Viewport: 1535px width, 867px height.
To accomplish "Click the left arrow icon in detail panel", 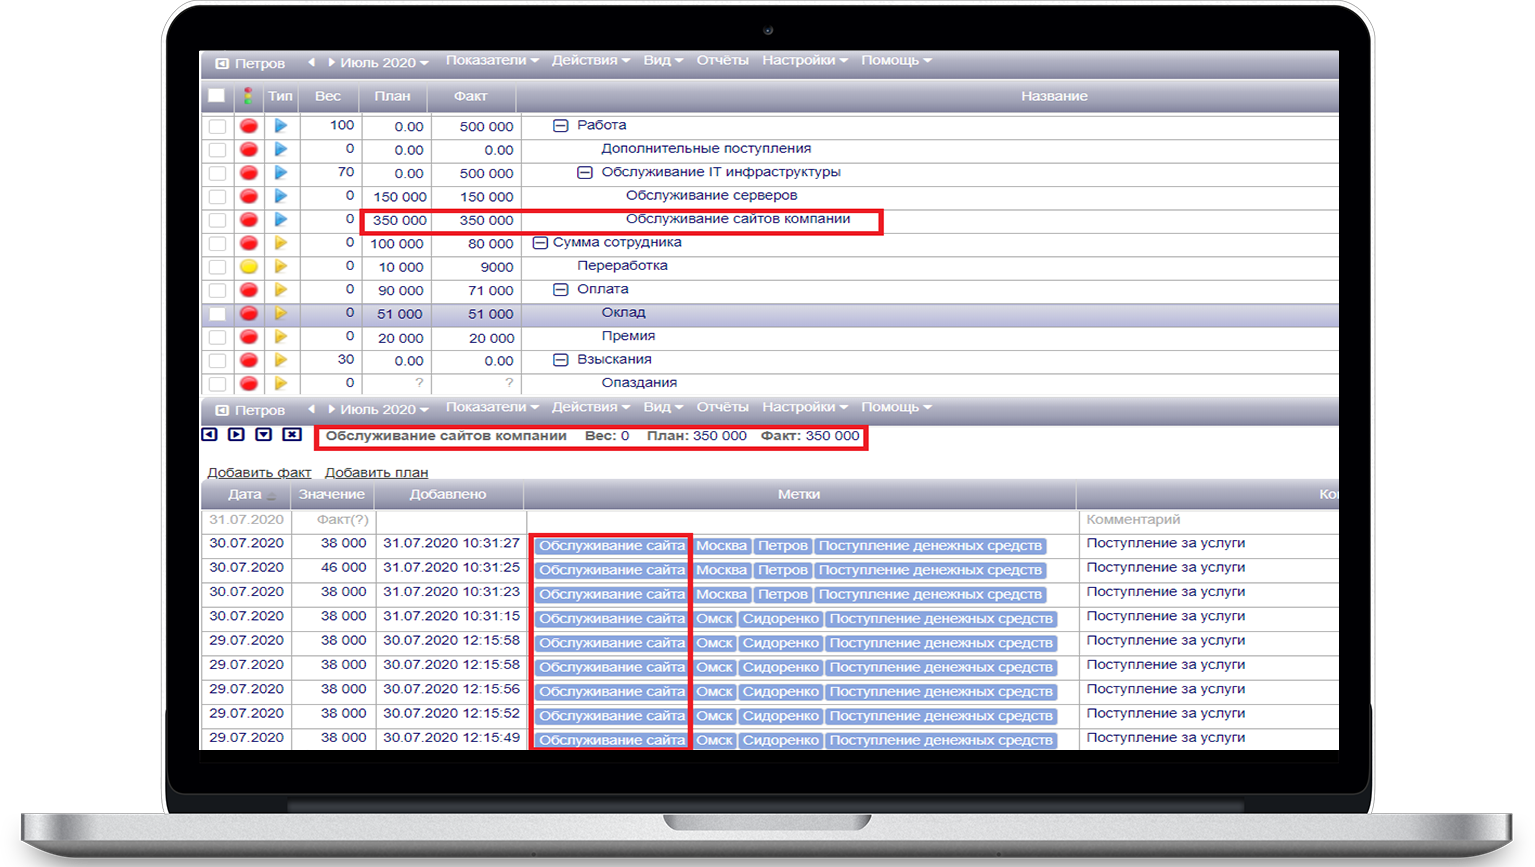I will pos(209,435).
